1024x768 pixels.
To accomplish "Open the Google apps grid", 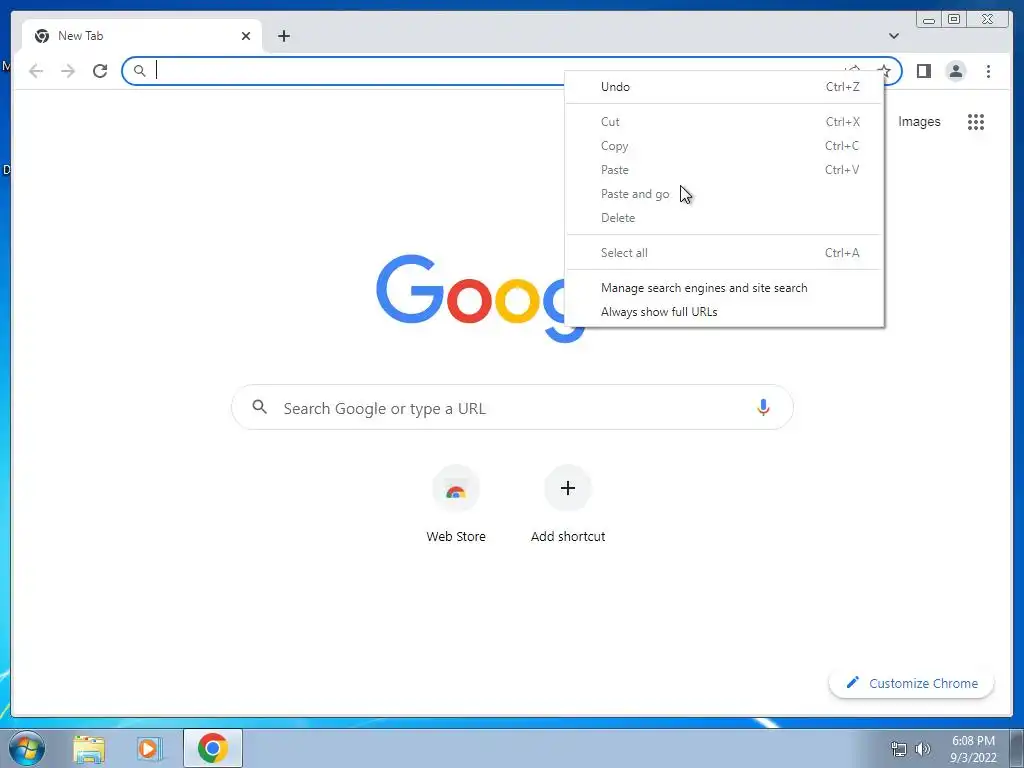I will click(976, 121).
